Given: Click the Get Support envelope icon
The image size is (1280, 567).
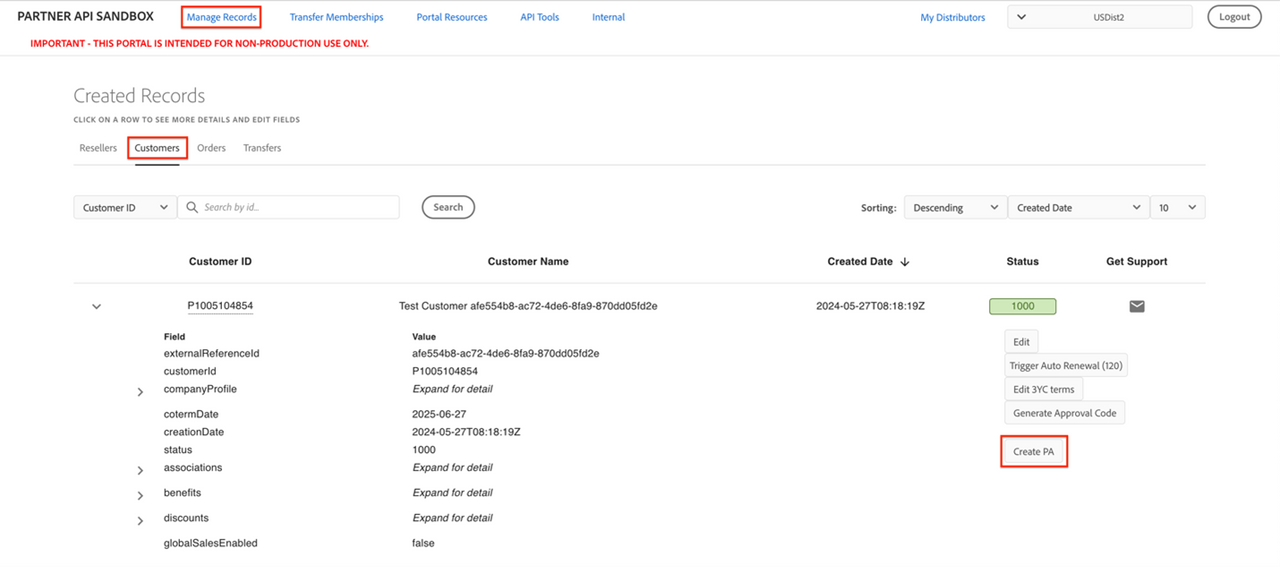Looking at the screenshot, I should click(x=1136, y=306).
